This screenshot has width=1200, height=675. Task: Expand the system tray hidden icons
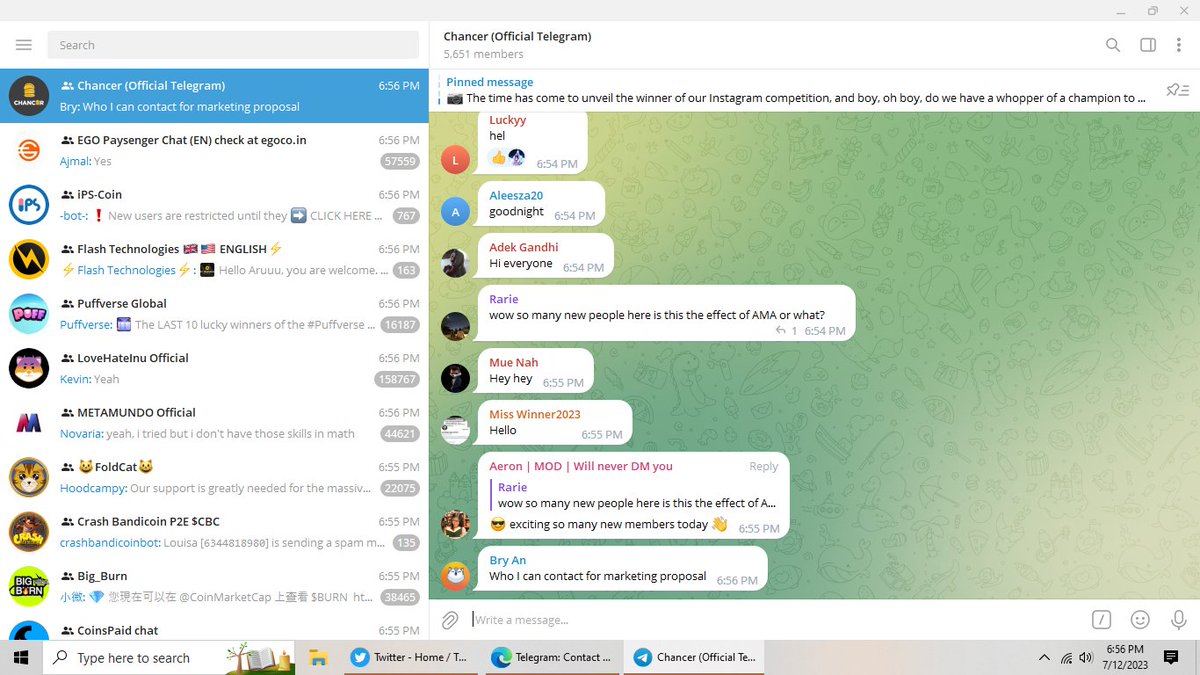click(x=1044, y=658)
